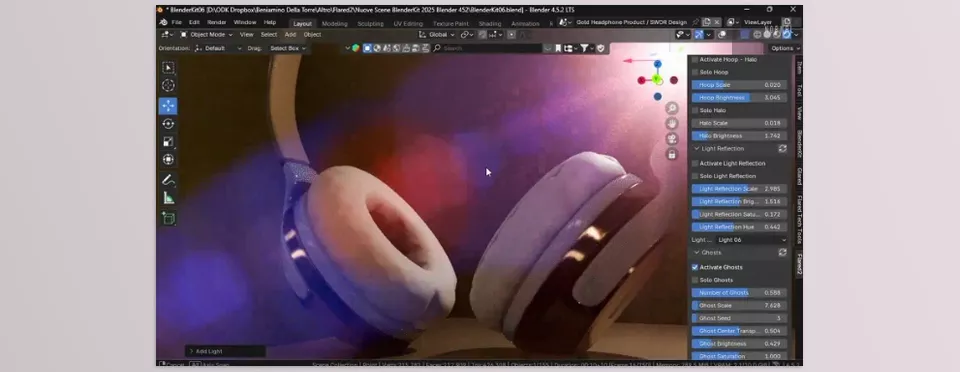Click the editor type icon in header
The image size is (960, 372).
167,35
